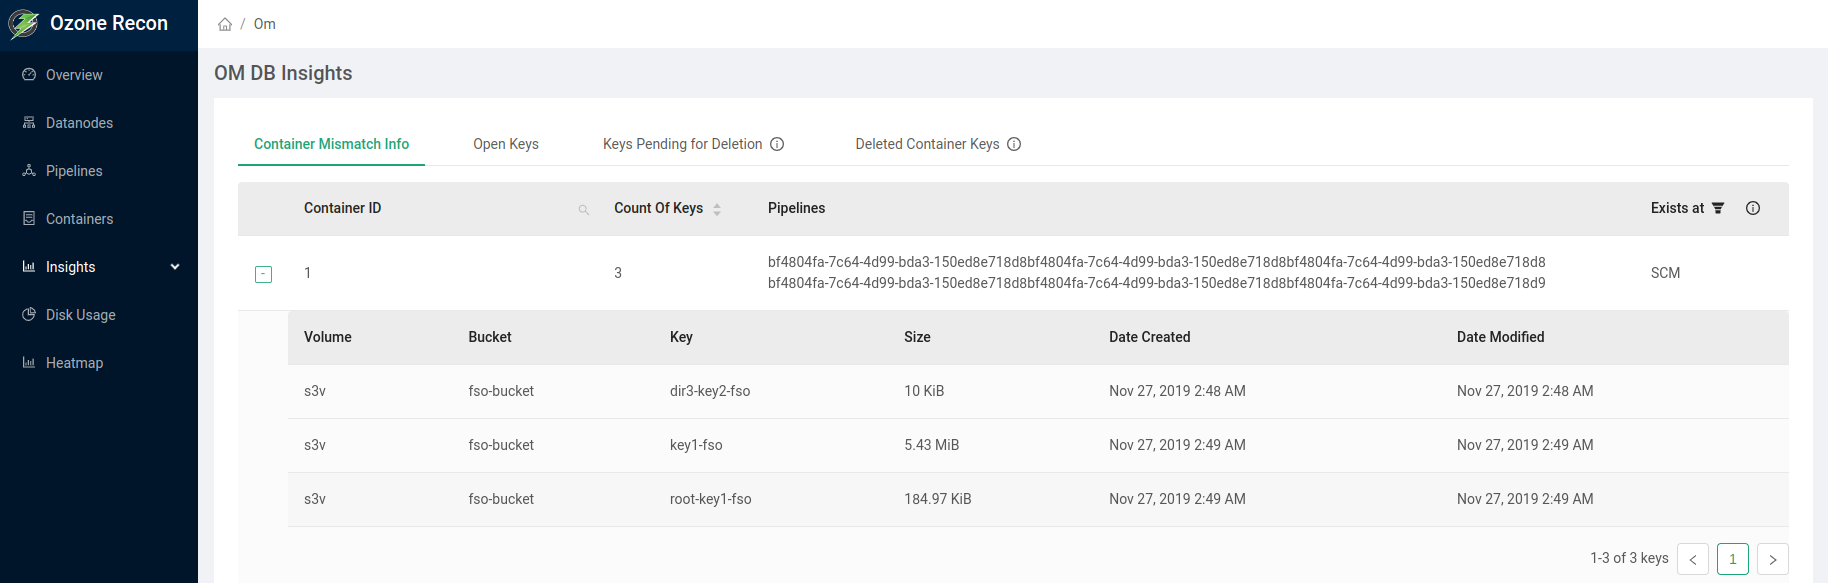This screenshot has height=583, width=1828.
Task: Navigate to Pipelines in the sidebar
Action: click(74, 171)
